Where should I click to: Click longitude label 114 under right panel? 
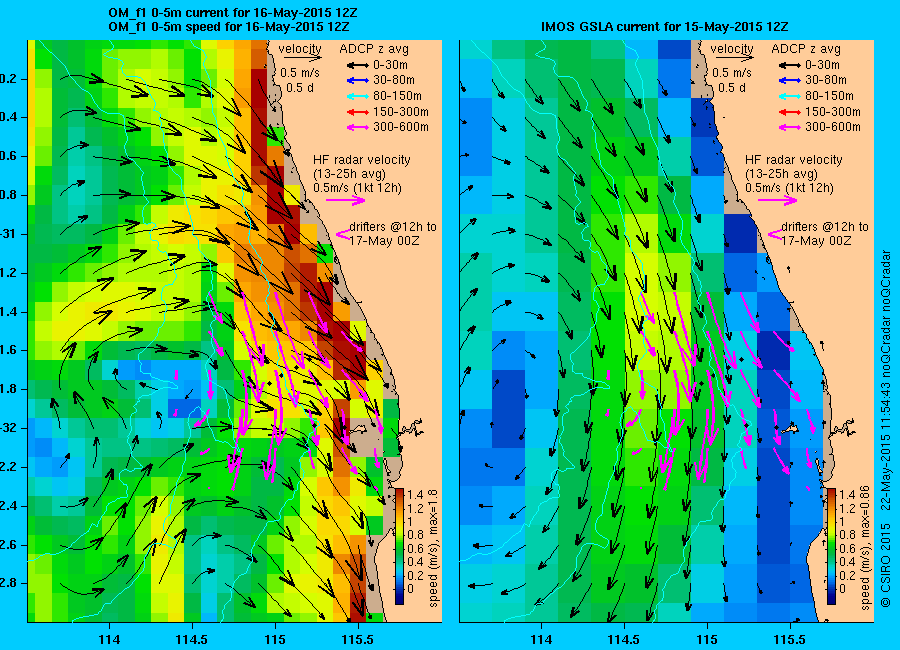click(541, 640)
